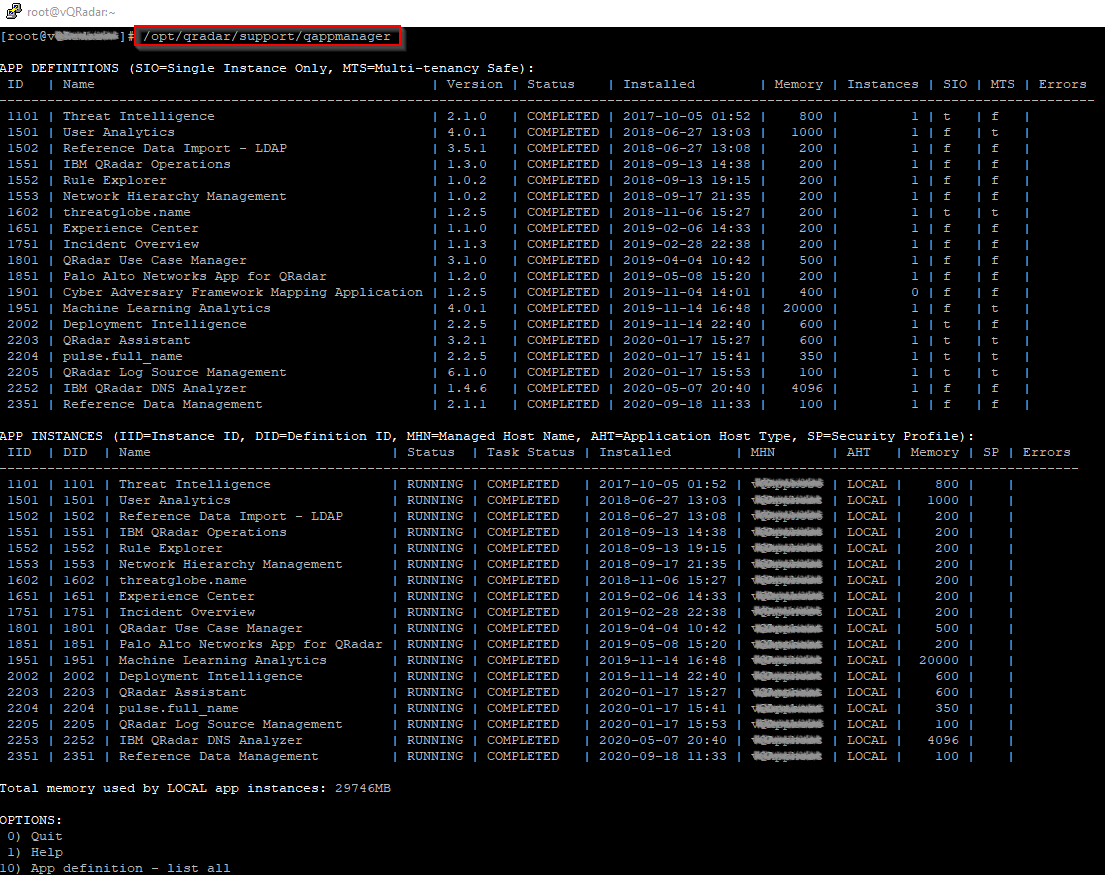1105x875 pixels.
Task: Select 'User Analytics' in App Definitions table
Action: click(x=118, y=132)
